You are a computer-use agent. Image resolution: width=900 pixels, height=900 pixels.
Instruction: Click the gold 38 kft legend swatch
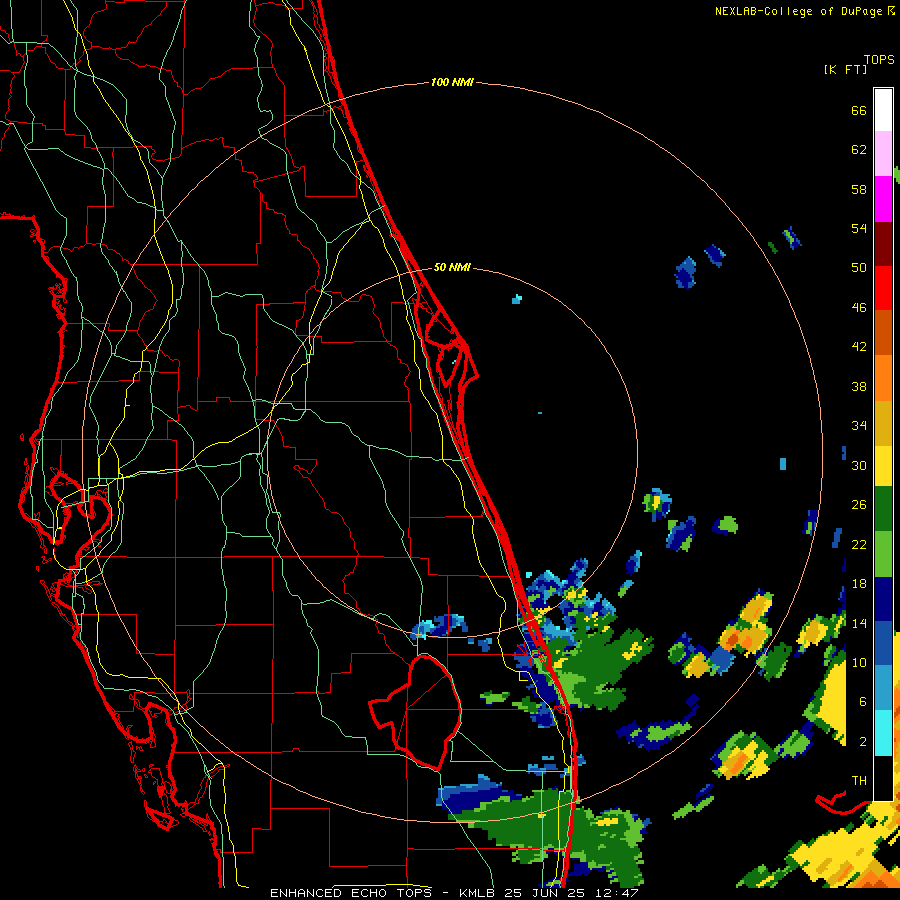click(x=883, y=423)
